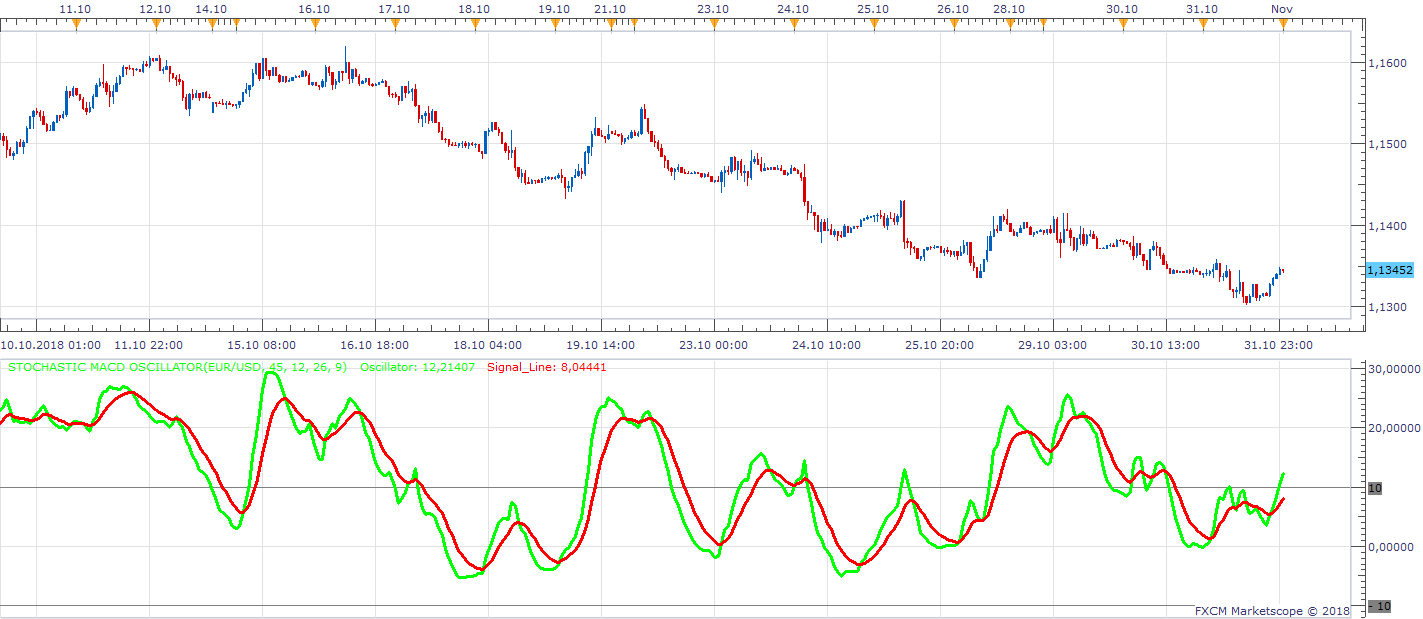
Task: Click the 25.10 20:00 time label
Action: tap(940, 345)
